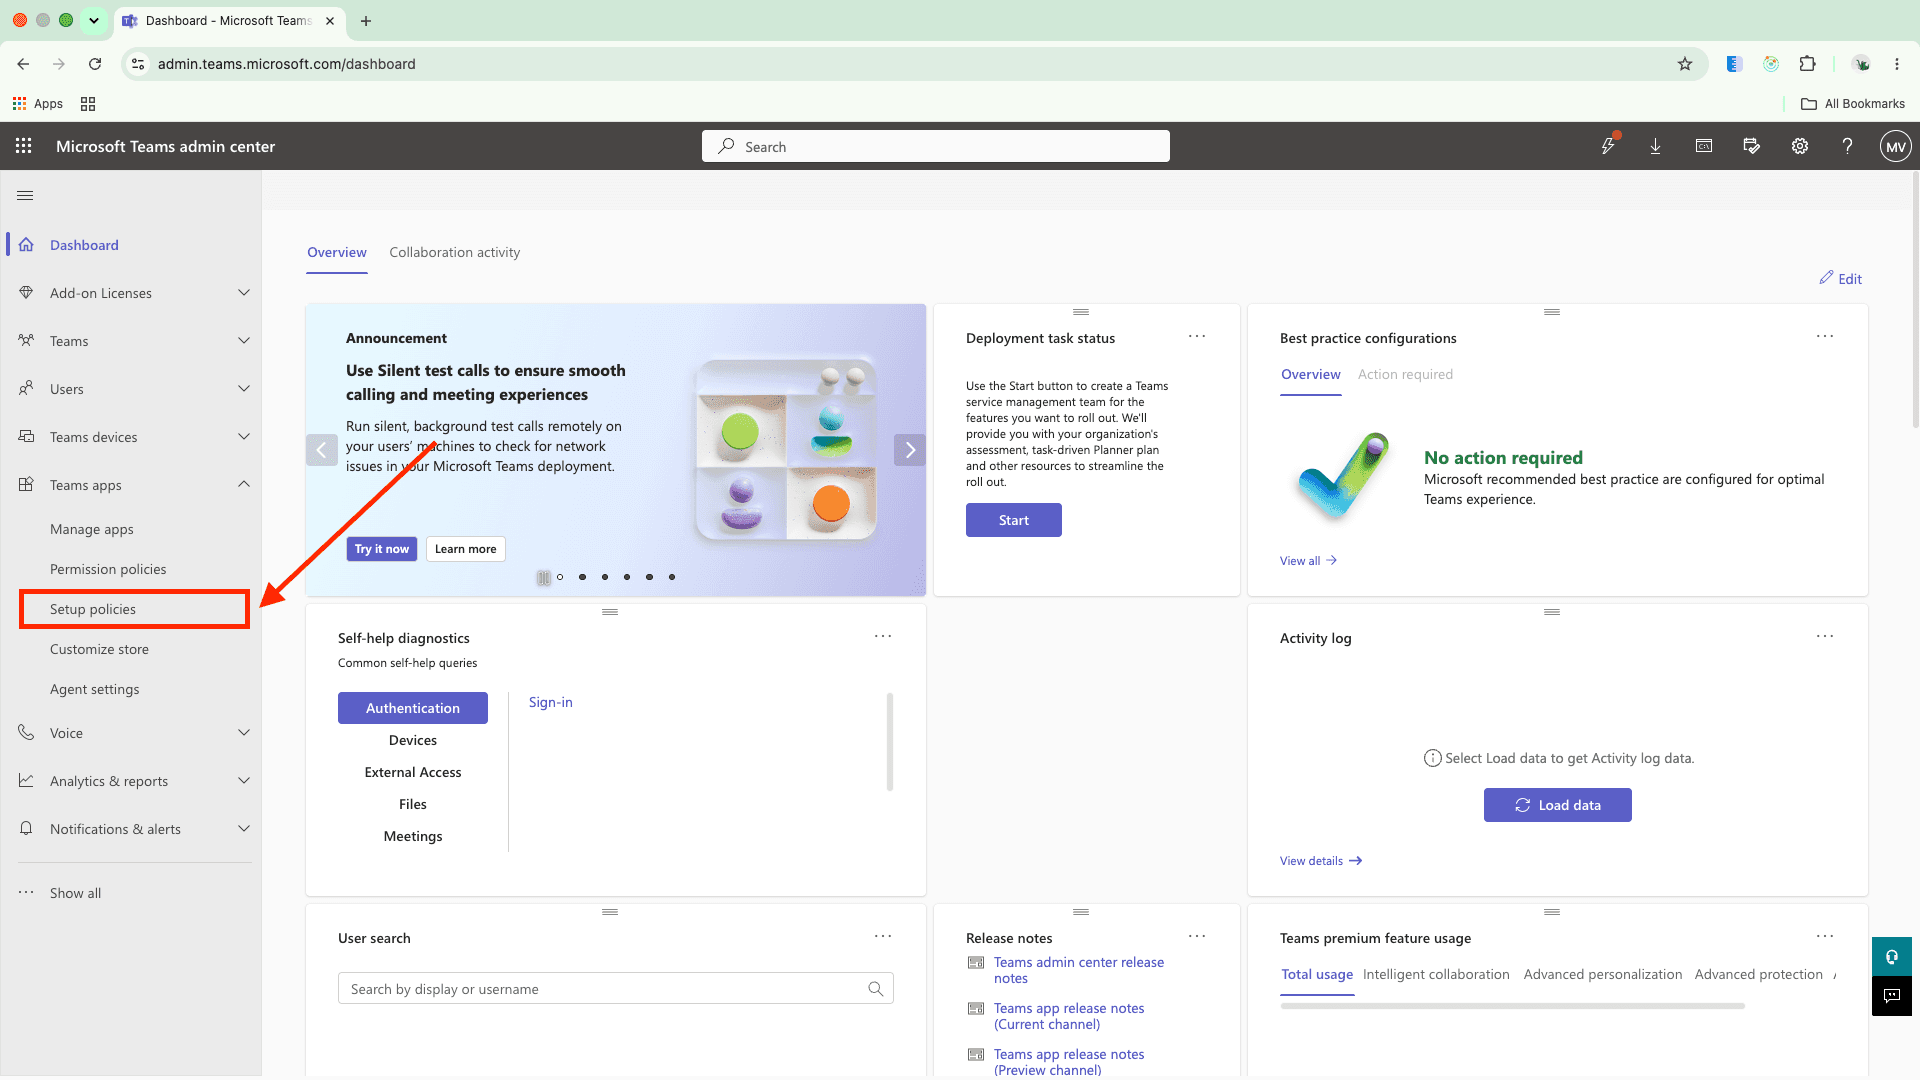Viewport: 1920px width, 1080px height.
Task: Select the Overview dashboard tab
Action: click(x=337, y=252)
